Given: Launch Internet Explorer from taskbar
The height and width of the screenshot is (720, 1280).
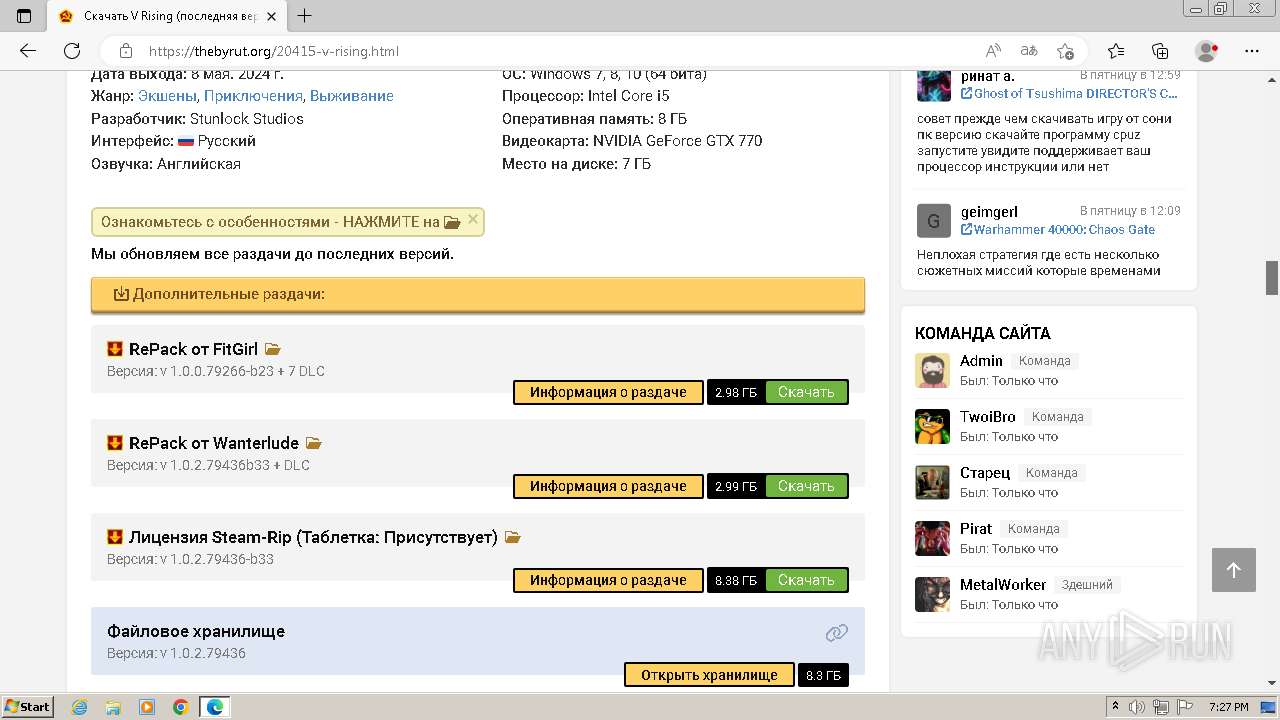Looking at the screenshot, I should click(x=79, y=707).
